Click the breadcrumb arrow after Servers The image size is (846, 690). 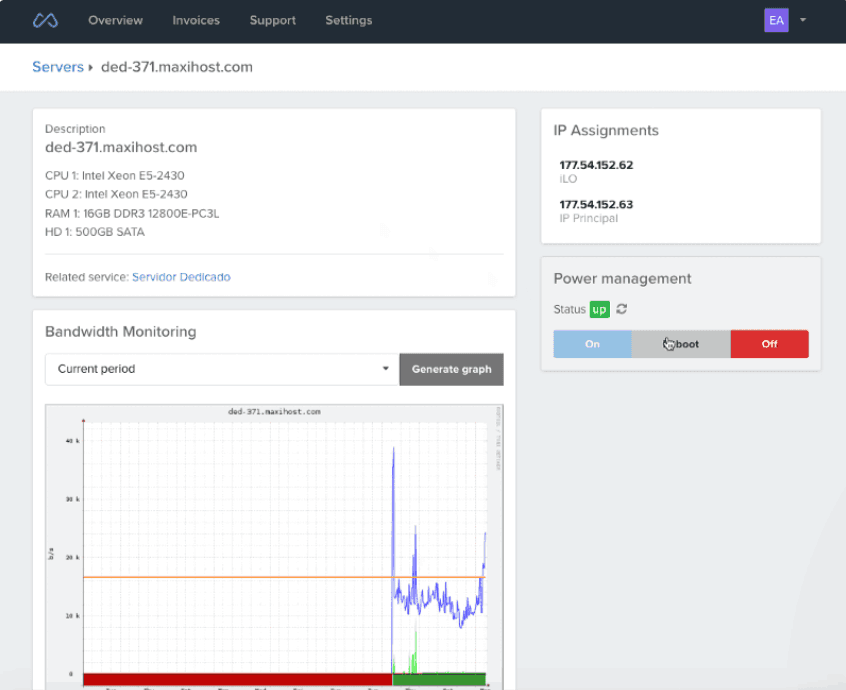pos(89,67)
